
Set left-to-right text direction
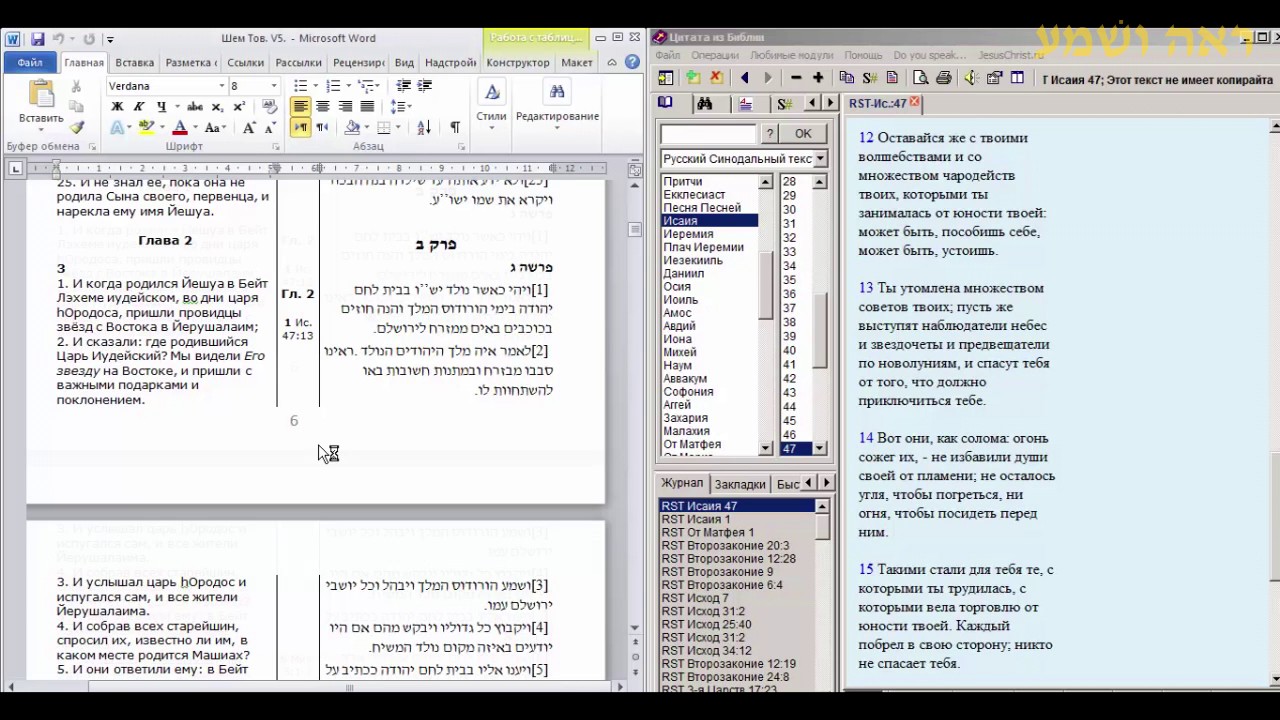tap(300, 127)
